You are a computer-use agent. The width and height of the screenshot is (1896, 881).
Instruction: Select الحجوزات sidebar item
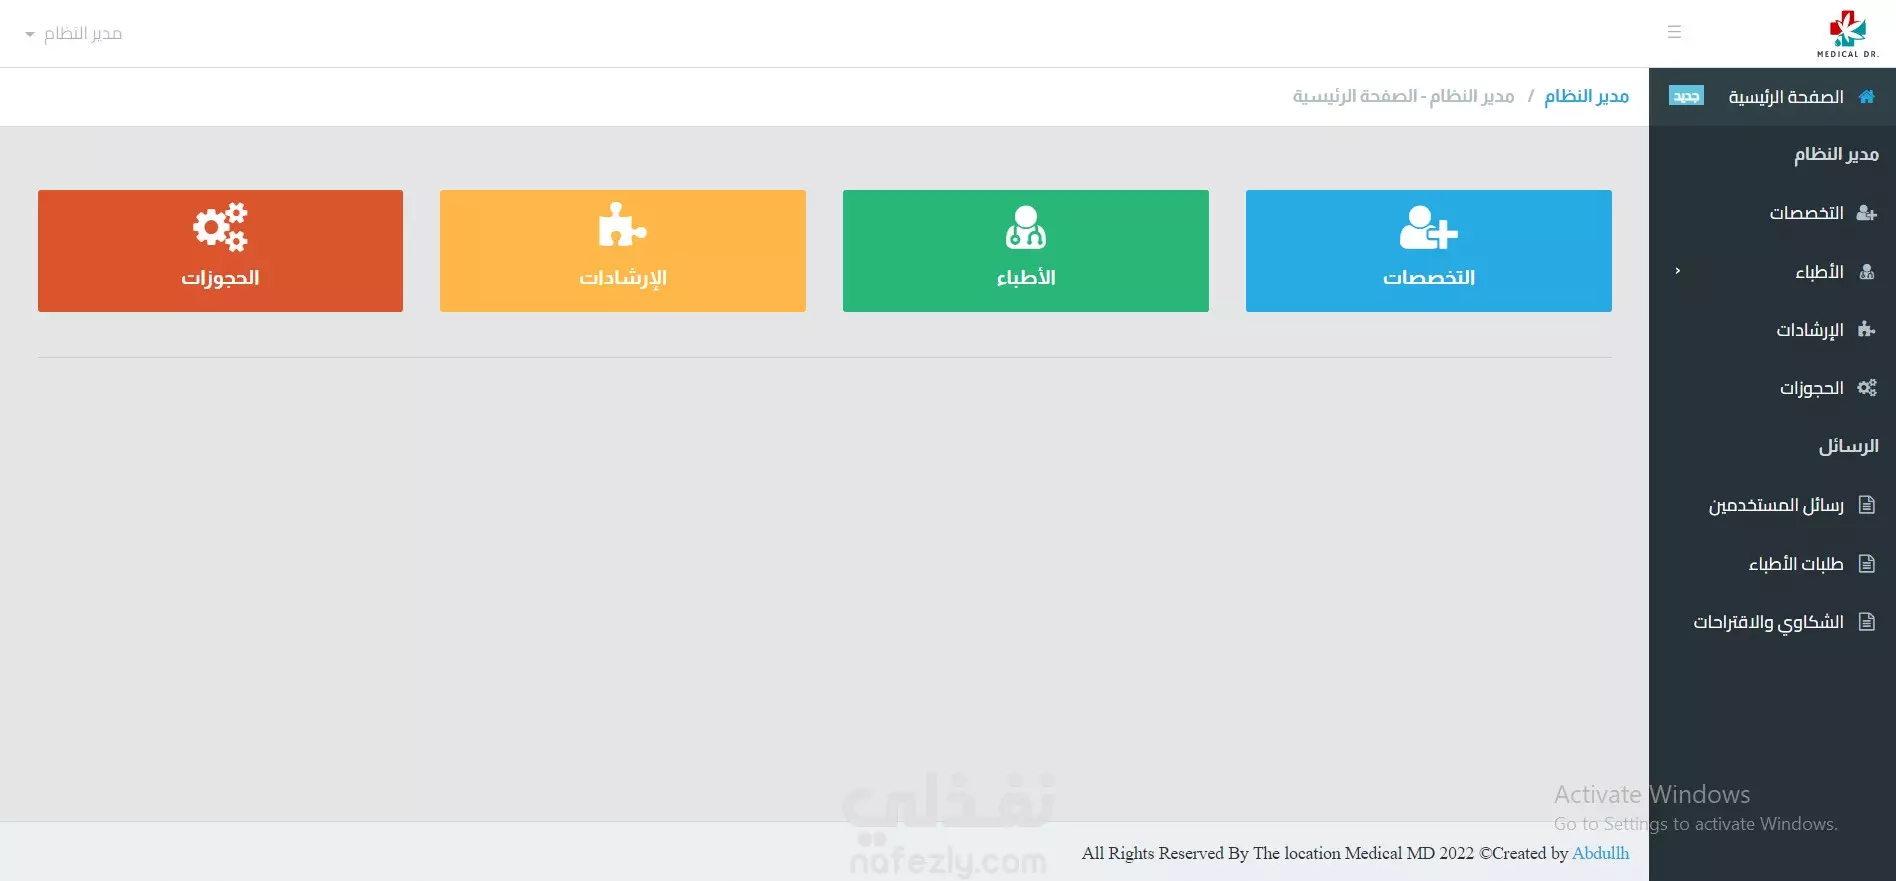point(1811,388)
